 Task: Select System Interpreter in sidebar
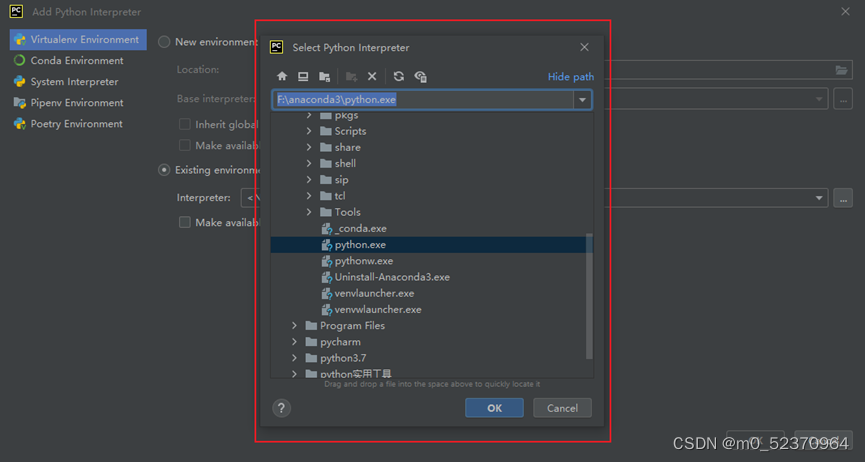click(78, 82)
